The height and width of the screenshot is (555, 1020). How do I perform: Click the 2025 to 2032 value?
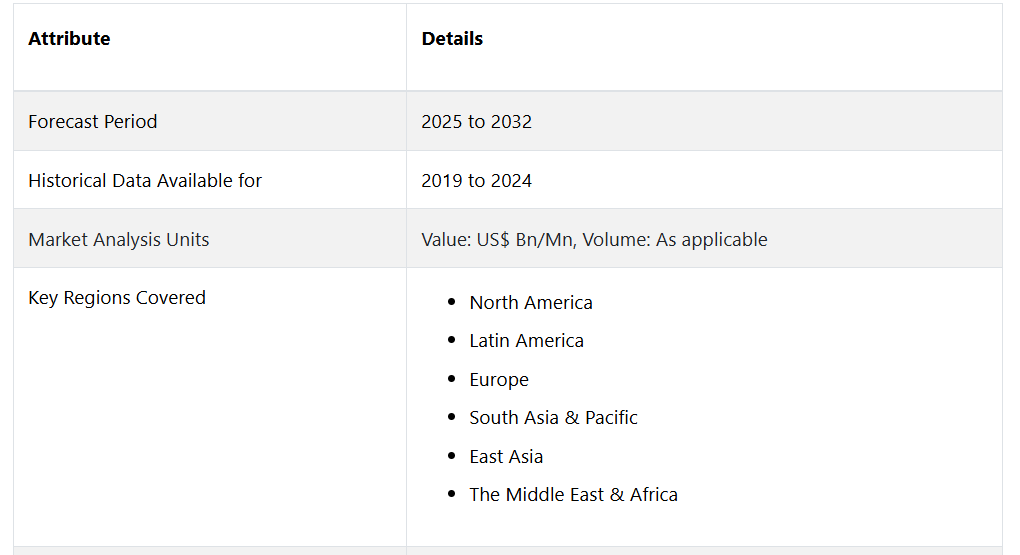tap(476, 122)
